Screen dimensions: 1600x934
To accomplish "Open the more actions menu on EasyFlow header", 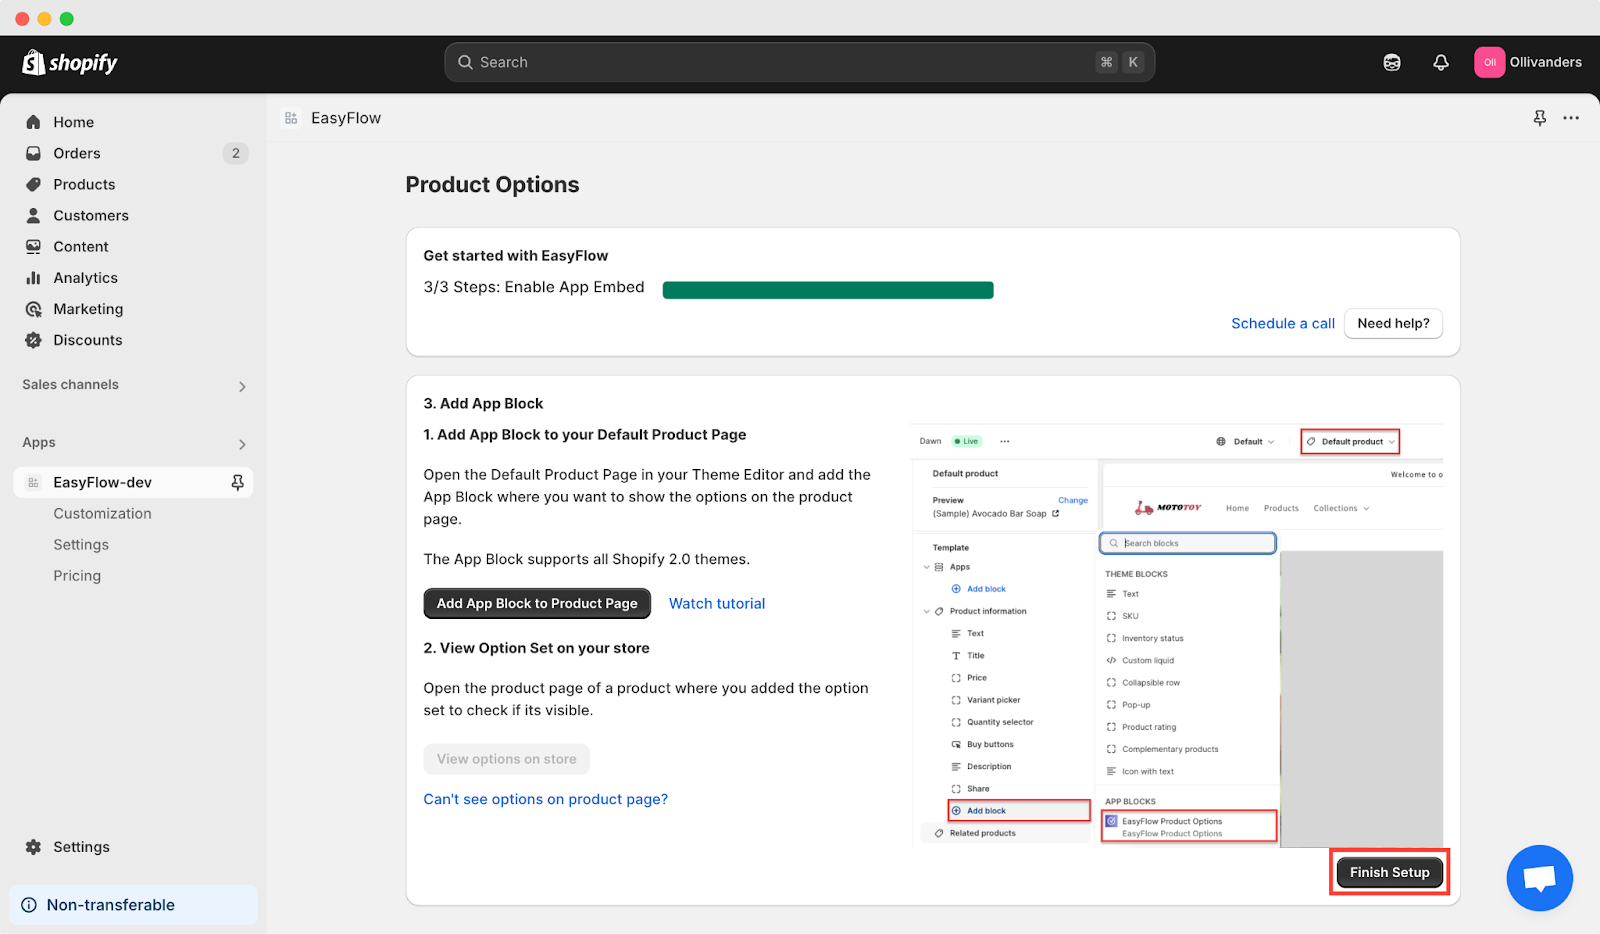I will (x=1570, y=117).
